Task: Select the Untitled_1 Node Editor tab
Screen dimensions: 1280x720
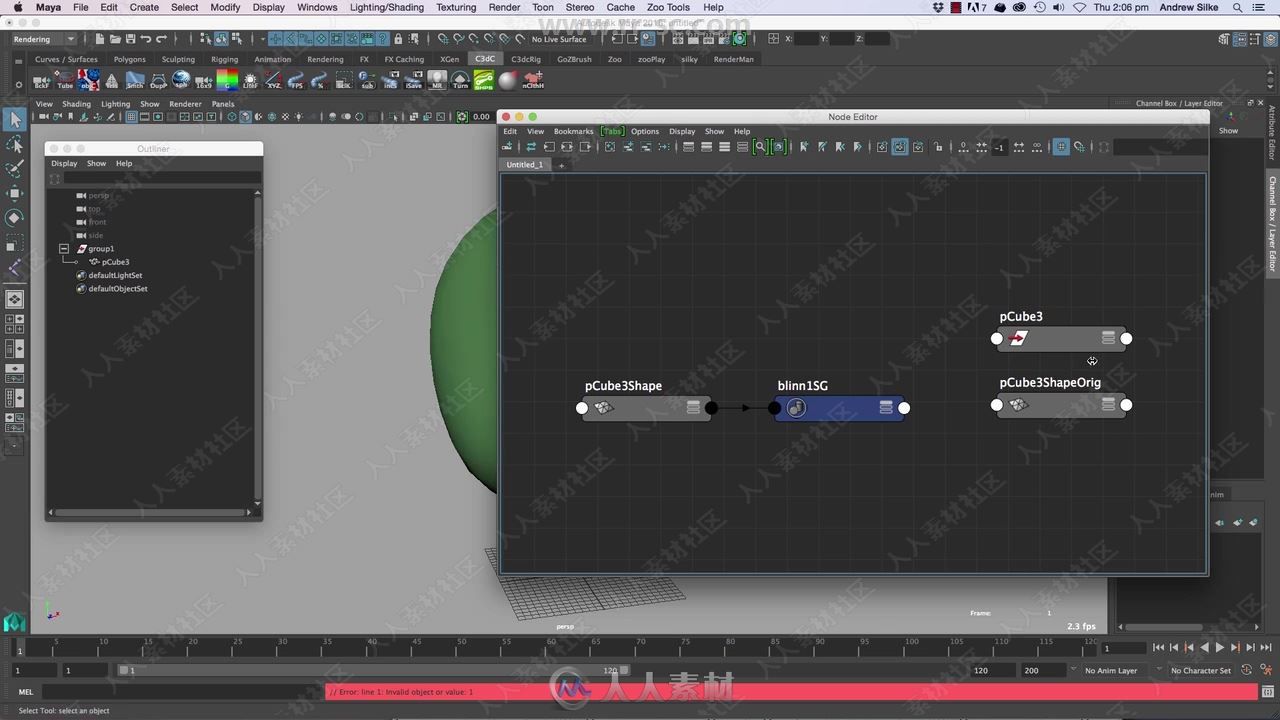Action: pyautogui.click(x=524, y=164)
